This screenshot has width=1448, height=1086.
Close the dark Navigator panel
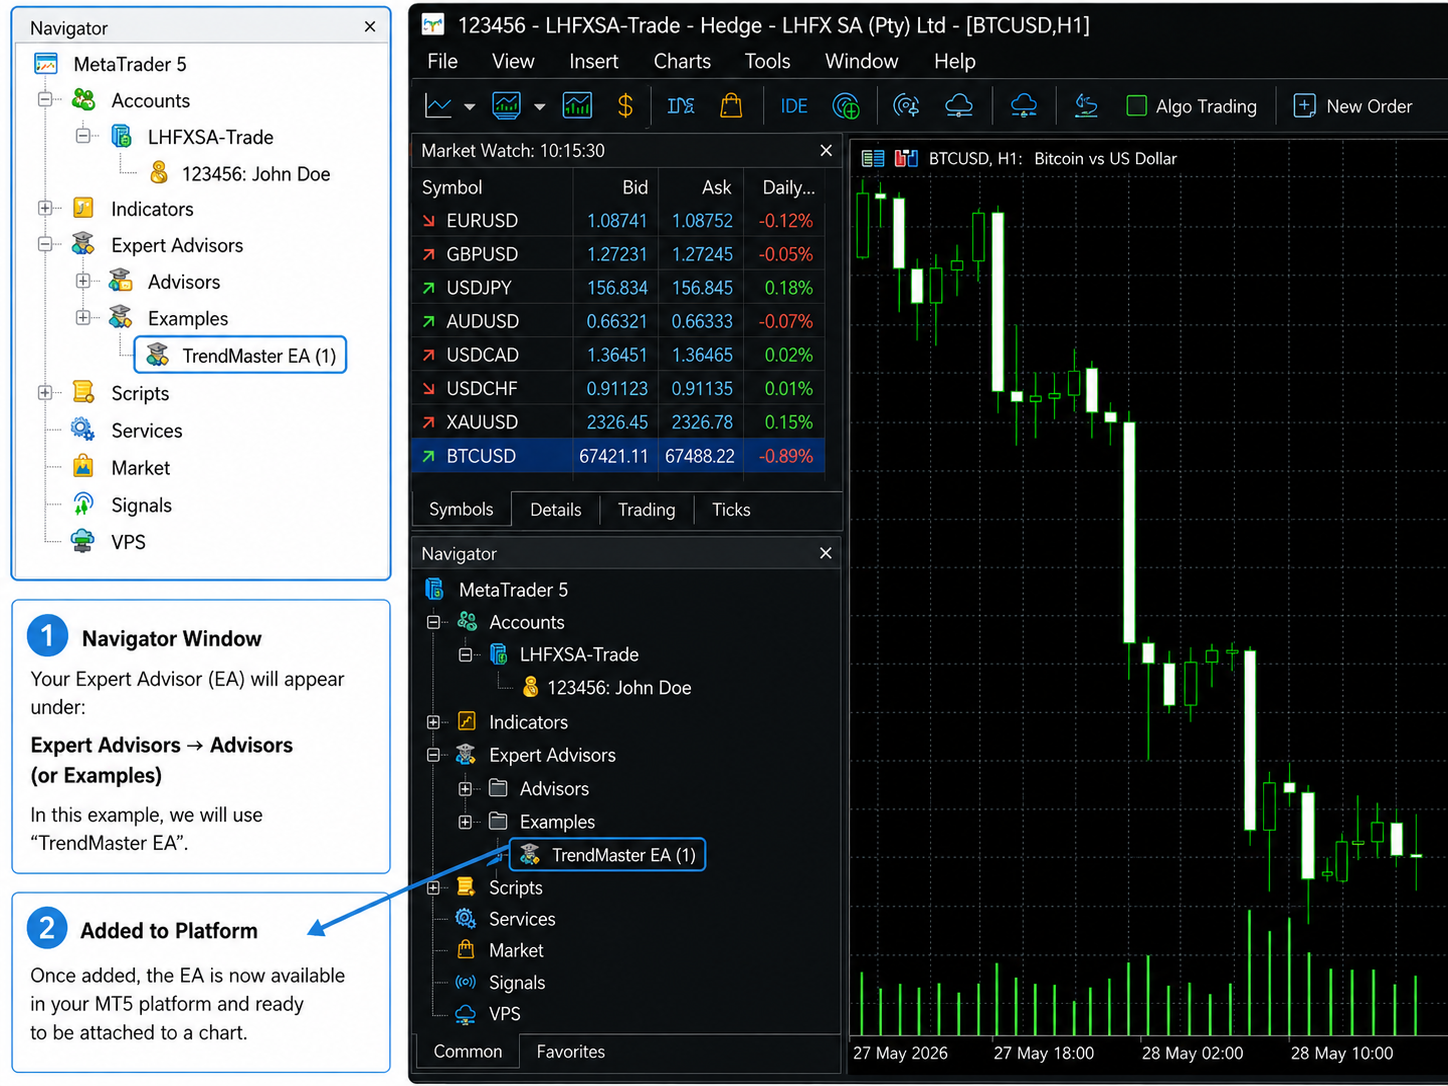(x=825, y=553)
